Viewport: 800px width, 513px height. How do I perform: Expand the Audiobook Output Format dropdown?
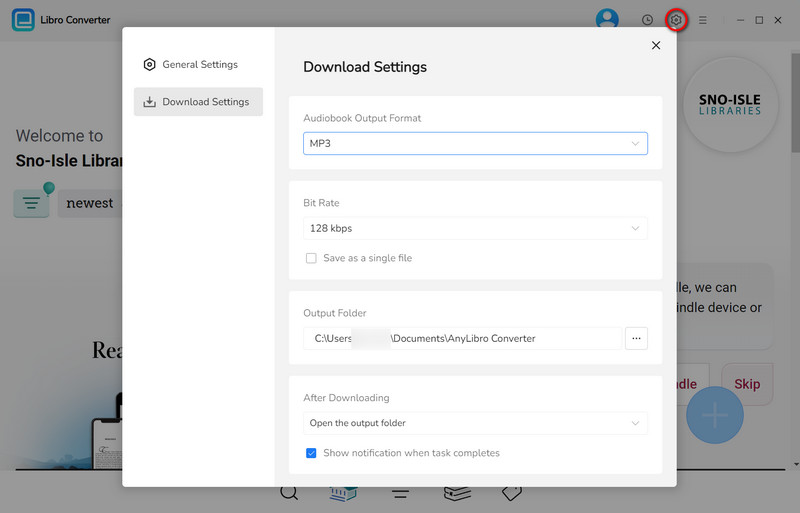[x=475, y=144]
